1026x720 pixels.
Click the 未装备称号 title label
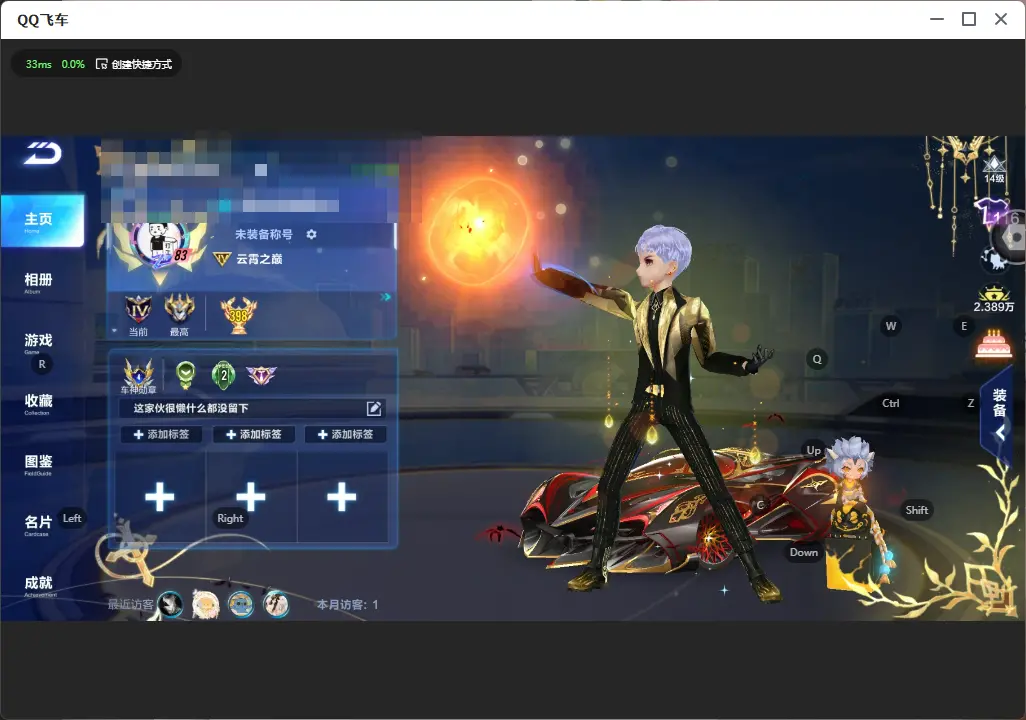tap(264, 234)
